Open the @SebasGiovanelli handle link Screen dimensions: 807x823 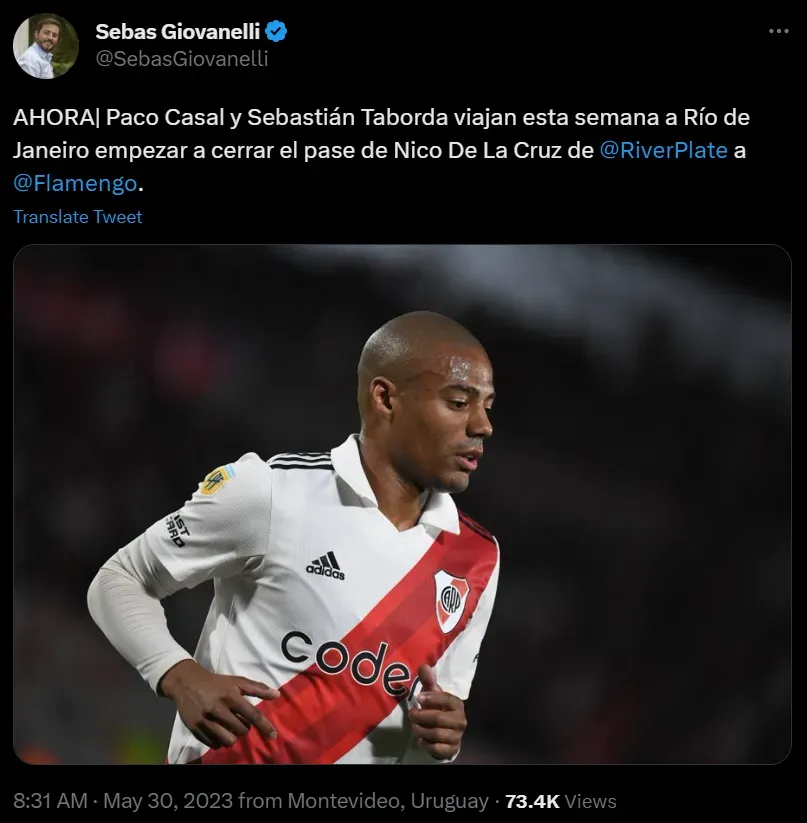pos(182,59)
